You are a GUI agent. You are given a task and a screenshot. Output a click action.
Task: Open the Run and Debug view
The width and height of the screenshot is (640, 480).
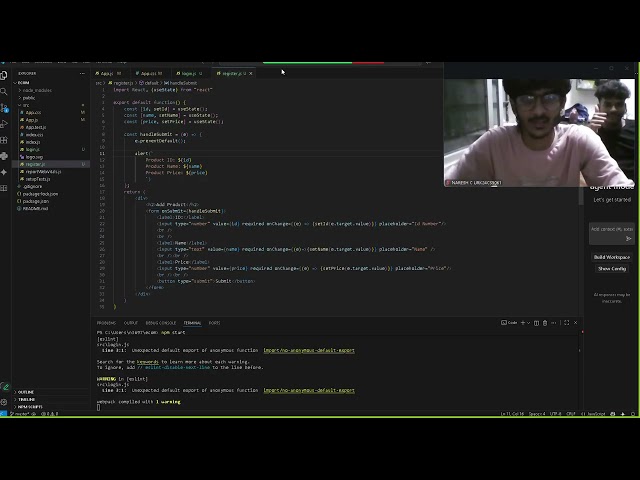(x=4, y=124)
